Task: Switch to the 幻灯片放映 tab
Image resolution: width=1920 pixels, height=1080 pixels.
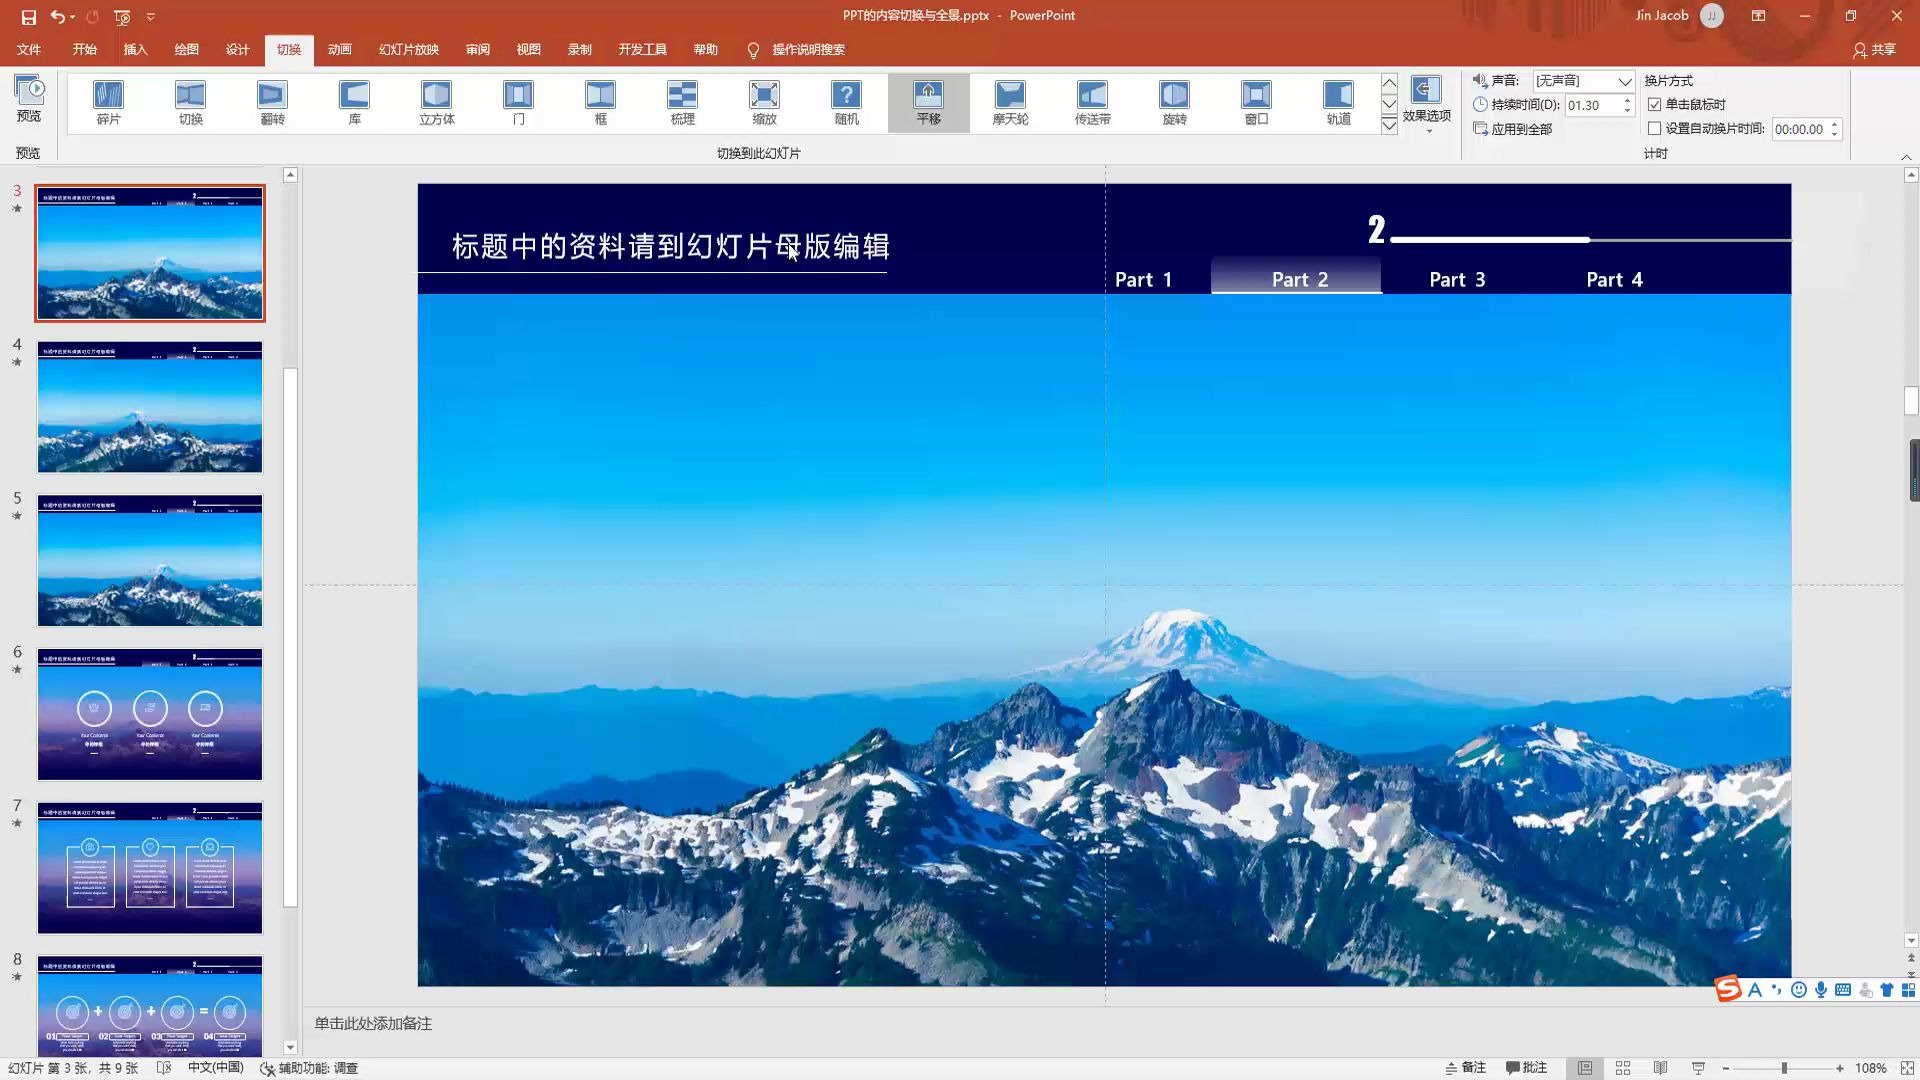Action: [x=408, y=49]
